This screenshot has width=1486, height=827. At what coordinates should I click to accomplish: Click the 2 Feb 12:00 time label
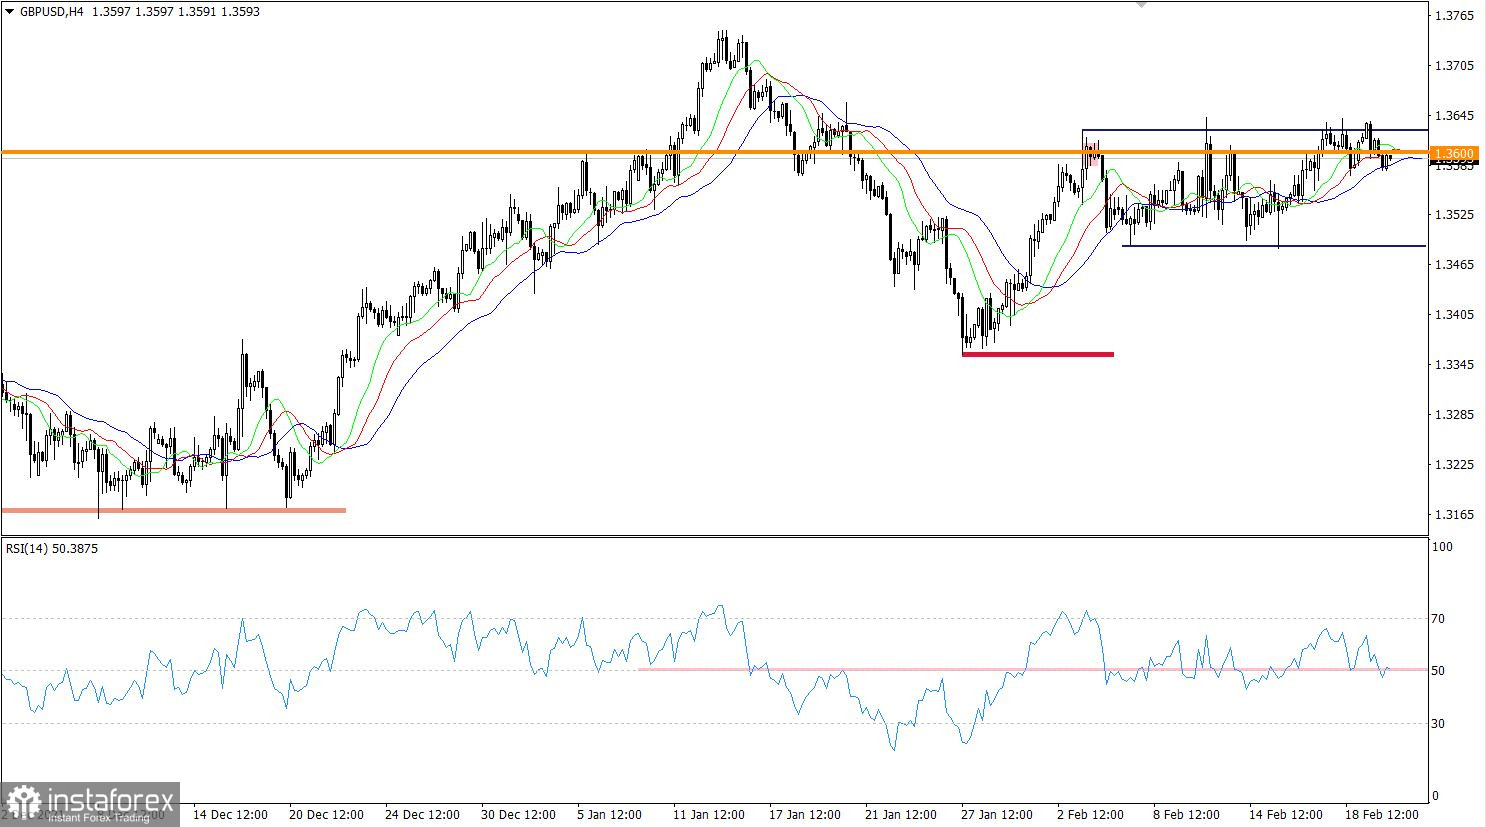1091,814
